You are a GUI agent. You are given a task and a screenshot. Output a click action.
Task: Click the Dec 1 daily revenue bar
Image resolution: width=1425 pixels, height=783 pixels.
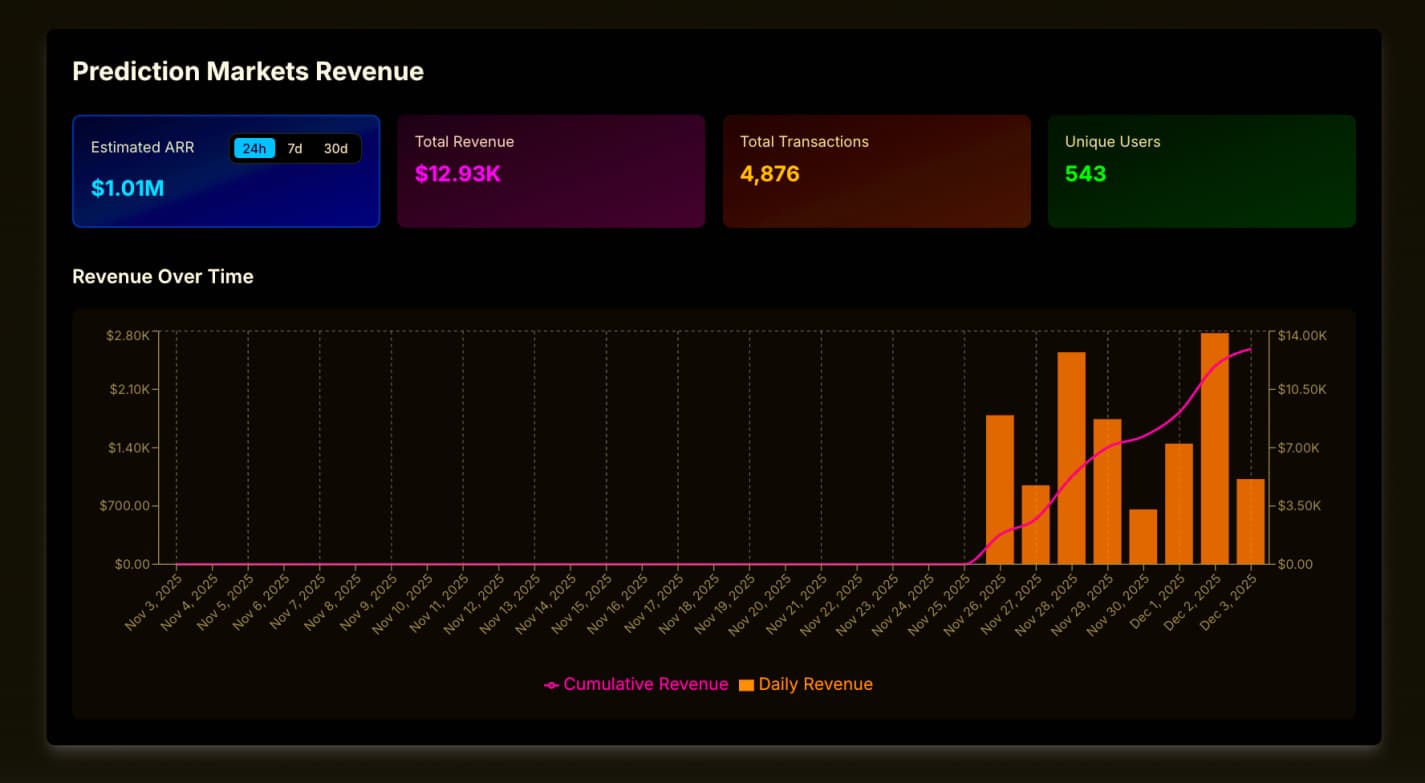click(x=1179, y=504)
